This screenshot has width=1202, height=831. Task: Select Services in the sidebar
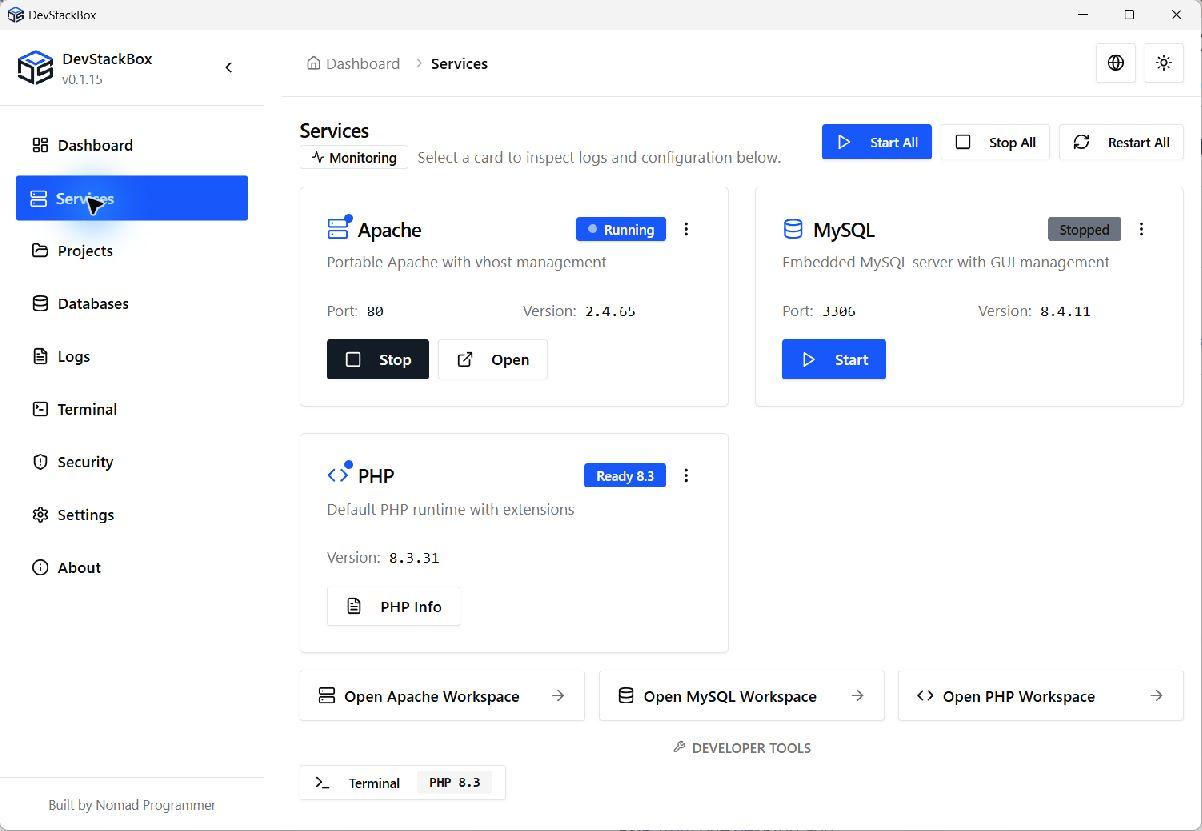click(132, 198)
